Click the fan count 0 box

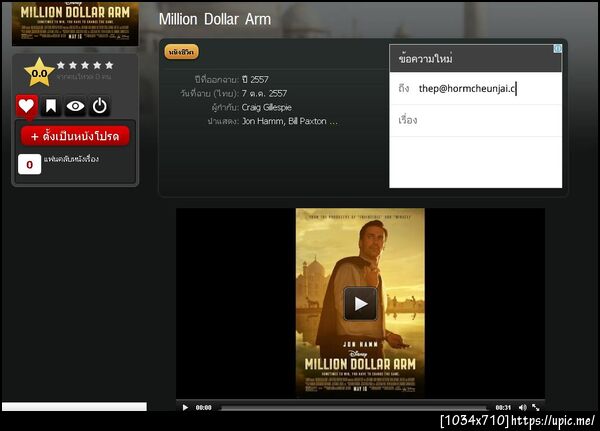29,164
